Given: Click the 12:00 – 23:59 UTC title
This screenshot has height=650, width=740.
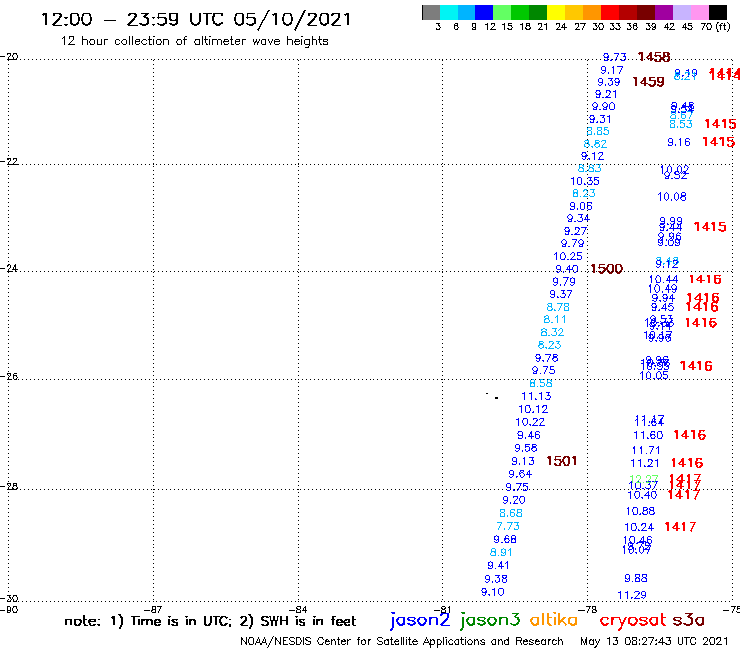Looking at the screenshot, I should pyautogui.click(x=196, y=19).
